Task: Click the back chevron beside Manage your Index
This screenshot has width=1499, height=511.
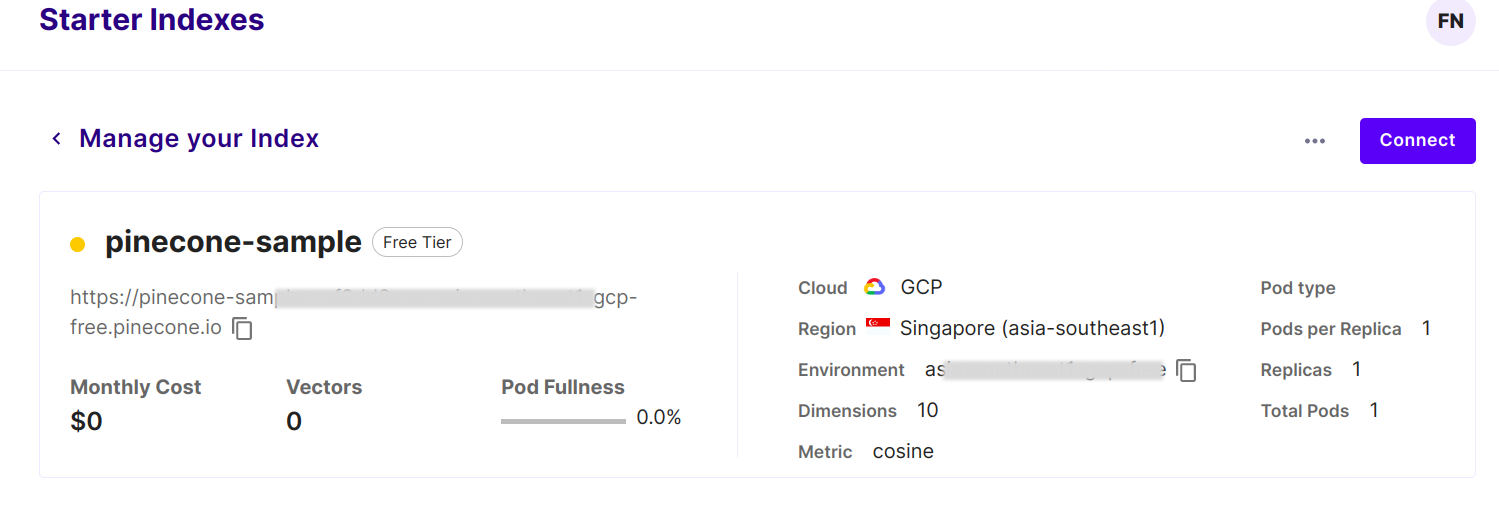Action: [x=57, y=139]
